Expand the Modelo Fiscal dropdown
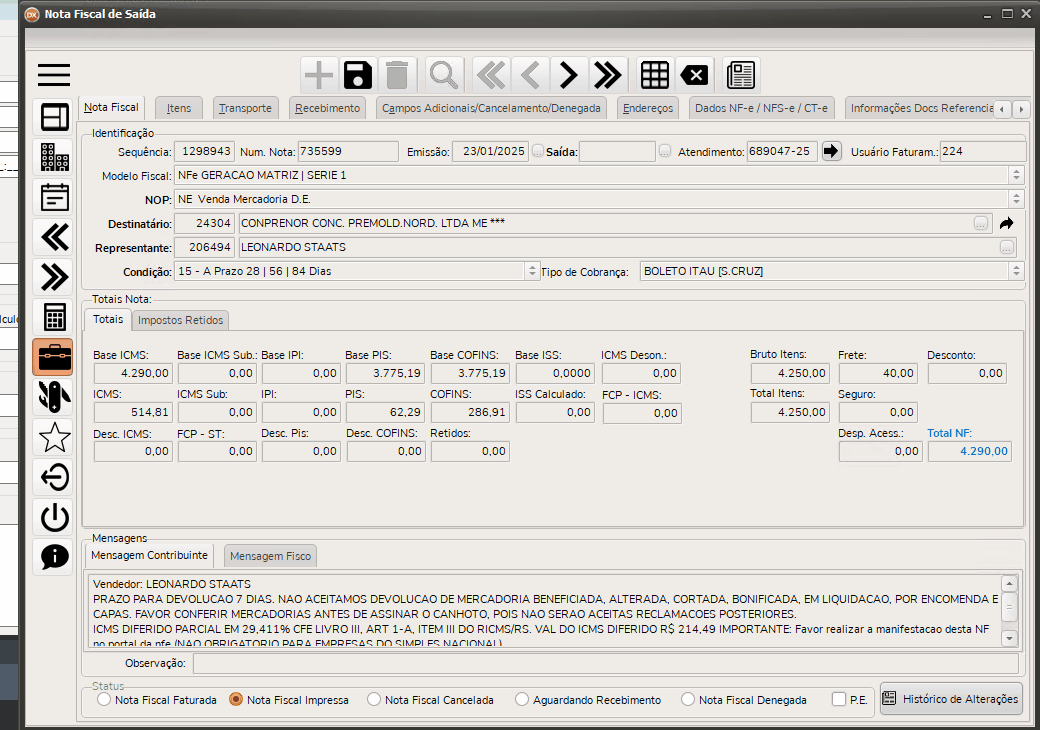The height and width of the screenshot is (730, 1040). tap(1016, 175)
